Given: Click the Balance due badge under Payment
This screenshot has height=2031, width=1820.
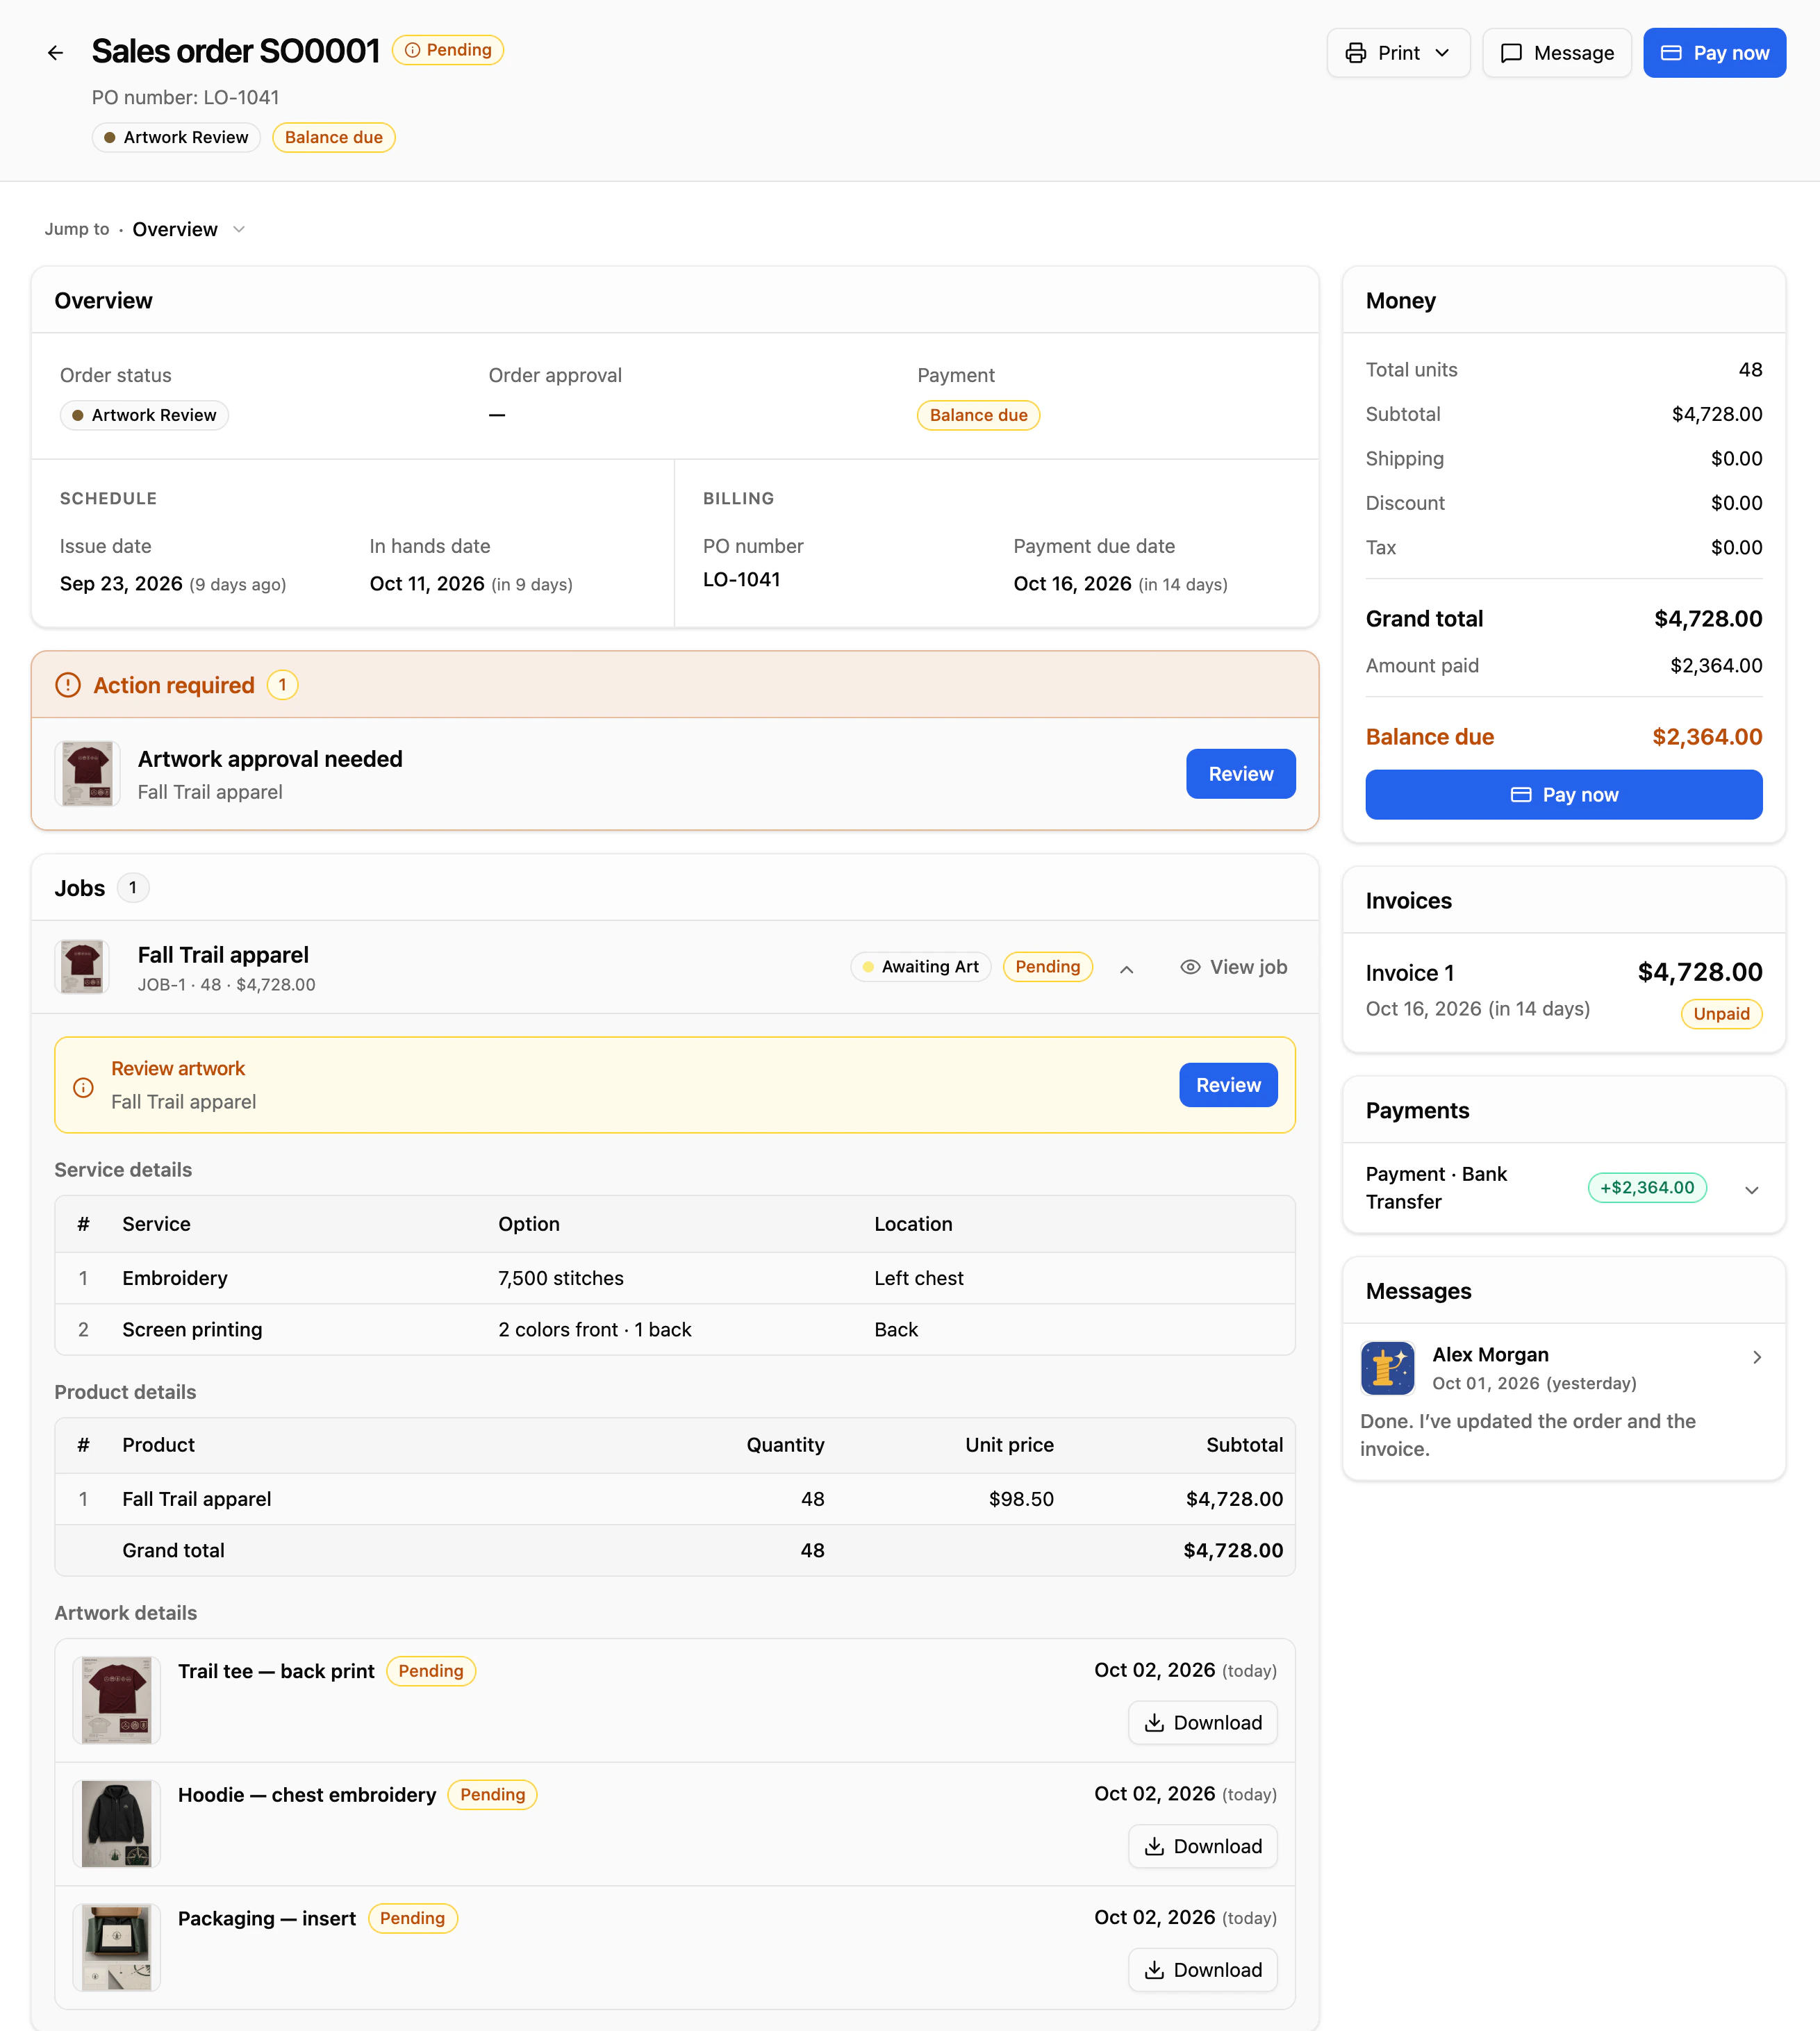Looking at the screenshot, I should pos(978,415).
